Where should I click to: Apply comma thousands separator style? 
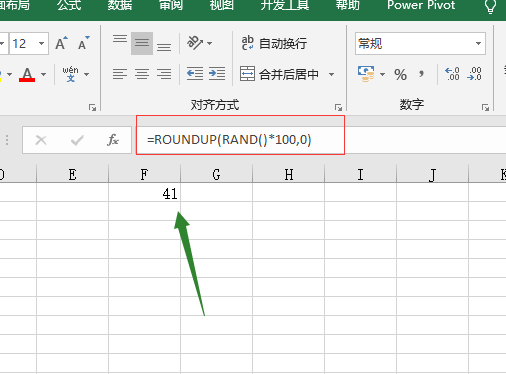[x=422, y=74]
